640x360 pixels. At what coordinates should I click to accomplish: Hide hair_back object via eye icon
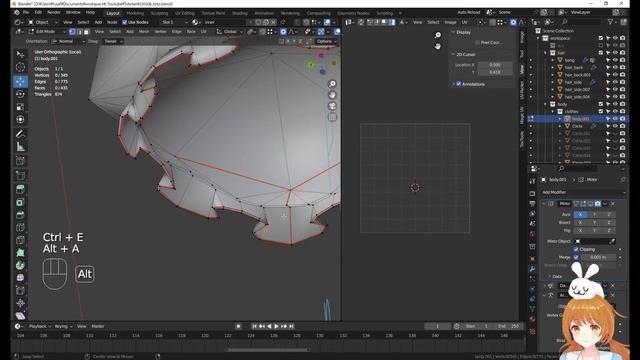pyautogui.click(x=615, y=67)
